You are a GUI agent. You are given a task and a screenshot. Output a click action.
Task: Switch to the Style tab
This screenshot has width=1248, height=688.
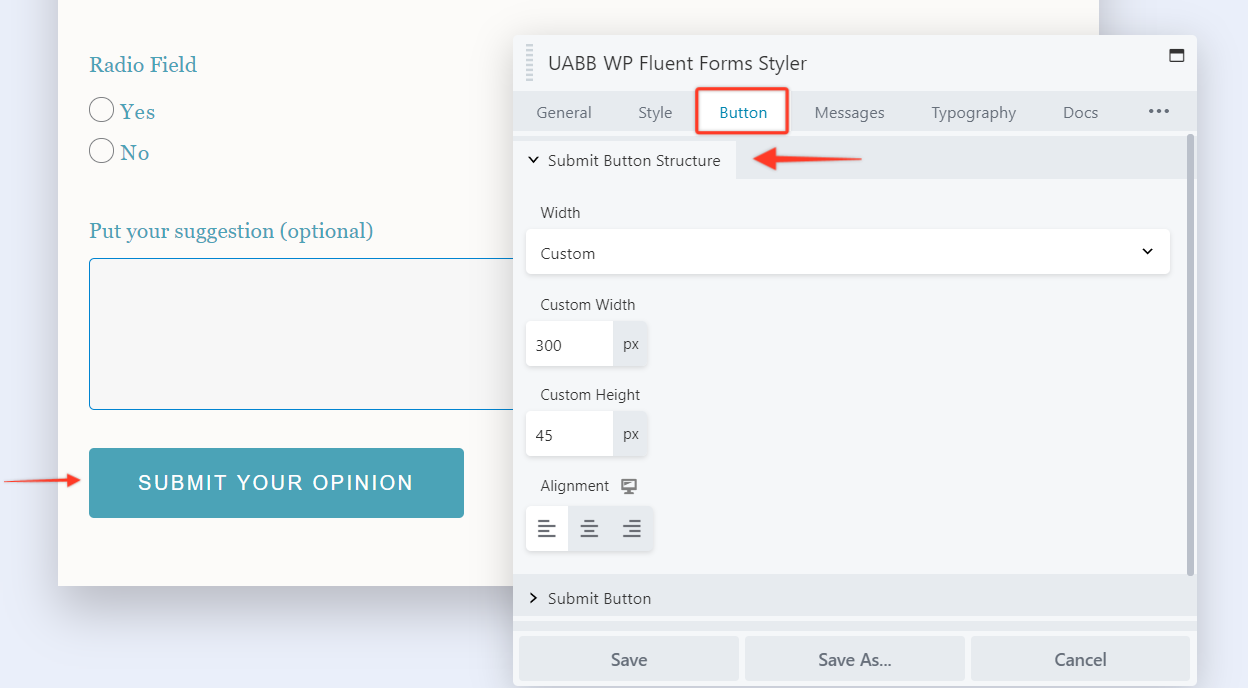[655, 112]
